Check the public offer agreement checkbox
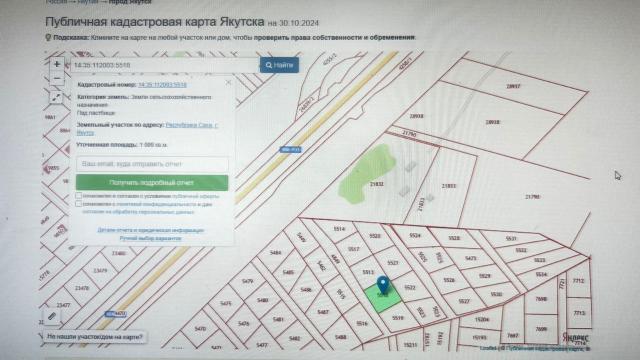Viewport: 640px width, 360px height. pyautogui.click(x=79, y=196)
